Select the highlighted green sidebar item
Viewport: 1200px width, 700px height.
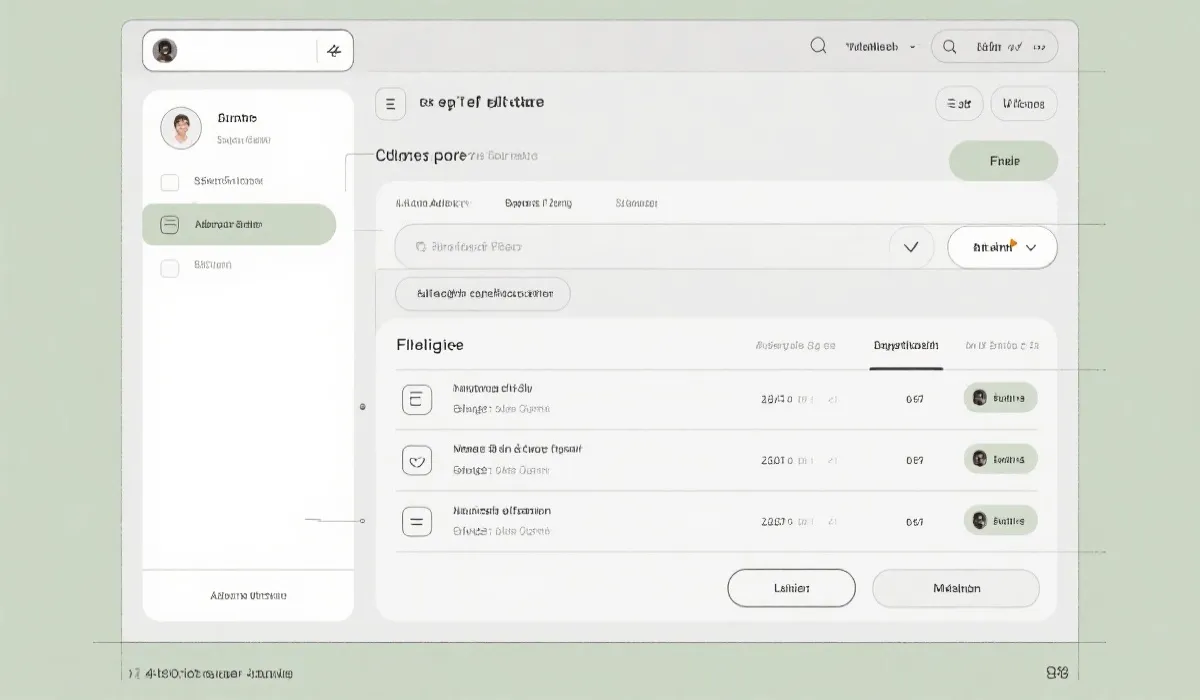pyautogui.click(x=239, y=225)
